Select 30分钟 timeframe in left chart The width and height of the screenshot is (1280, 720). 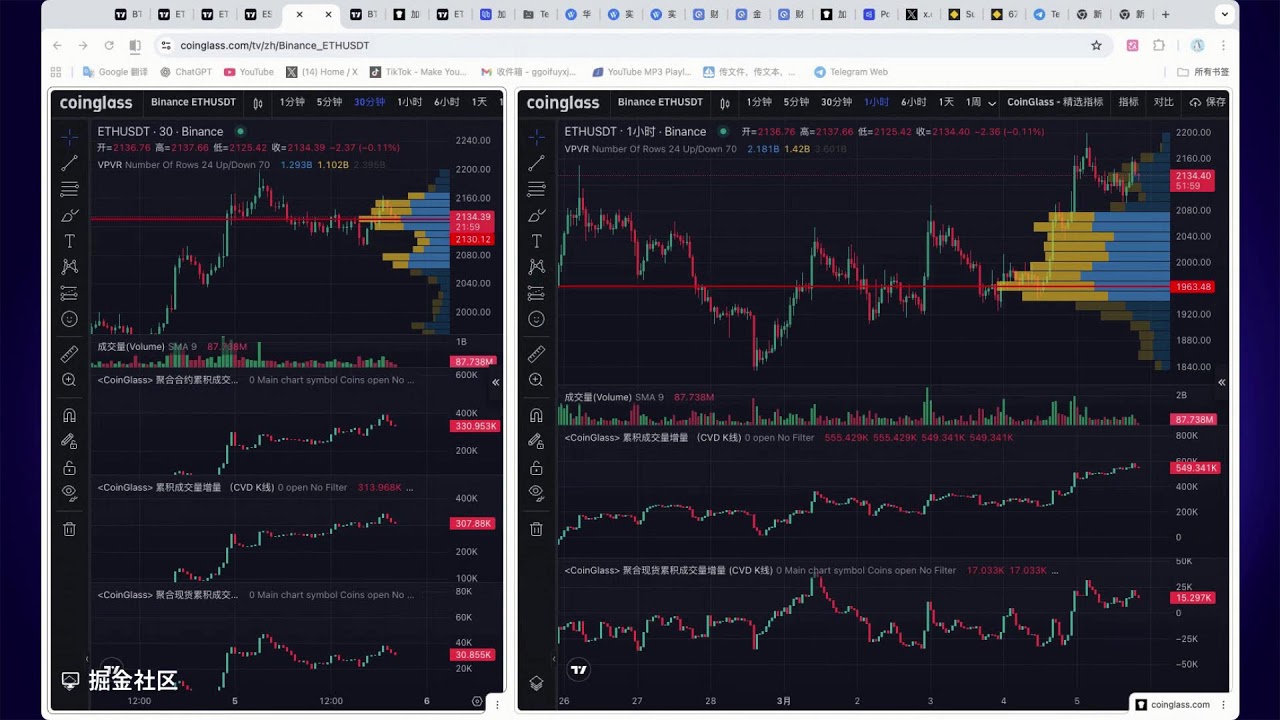(369, 102)
